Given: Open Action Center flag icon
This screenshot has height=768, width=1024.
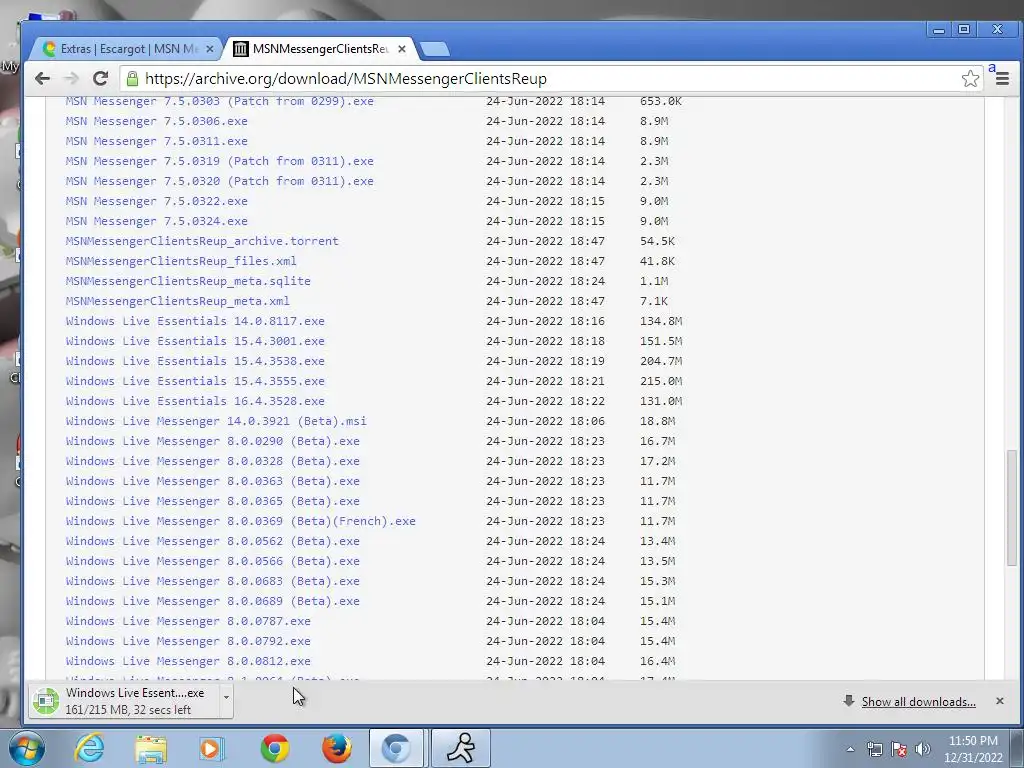Looking at the screenshot, I should coord(899,749).
